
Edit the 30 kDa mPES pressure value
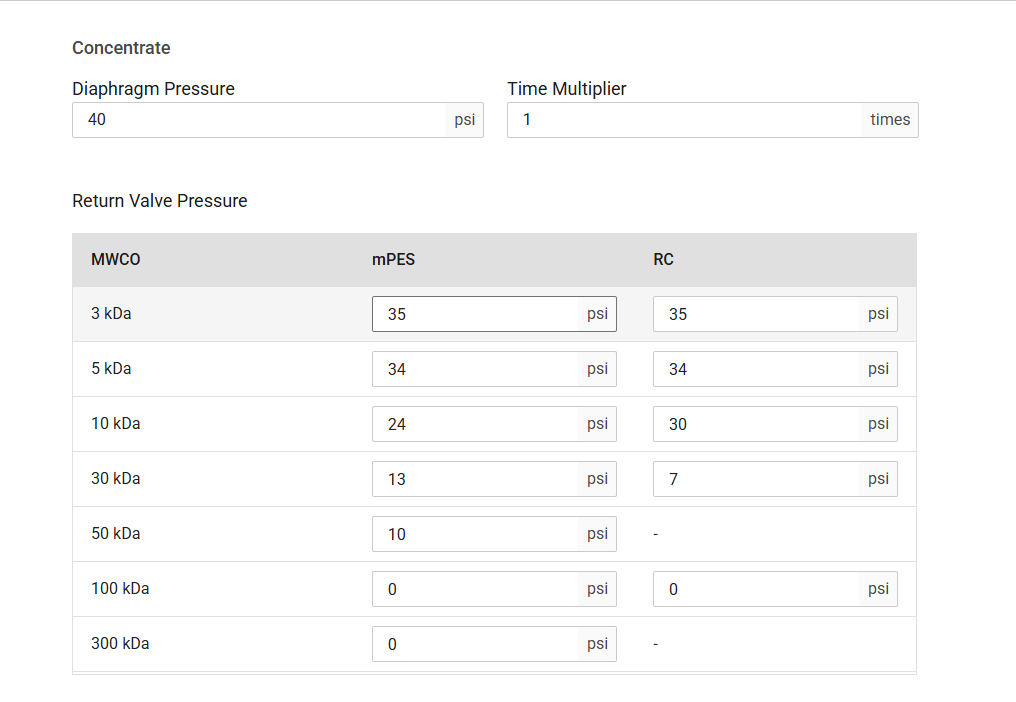pyautogui.click(x=474, y=479)
